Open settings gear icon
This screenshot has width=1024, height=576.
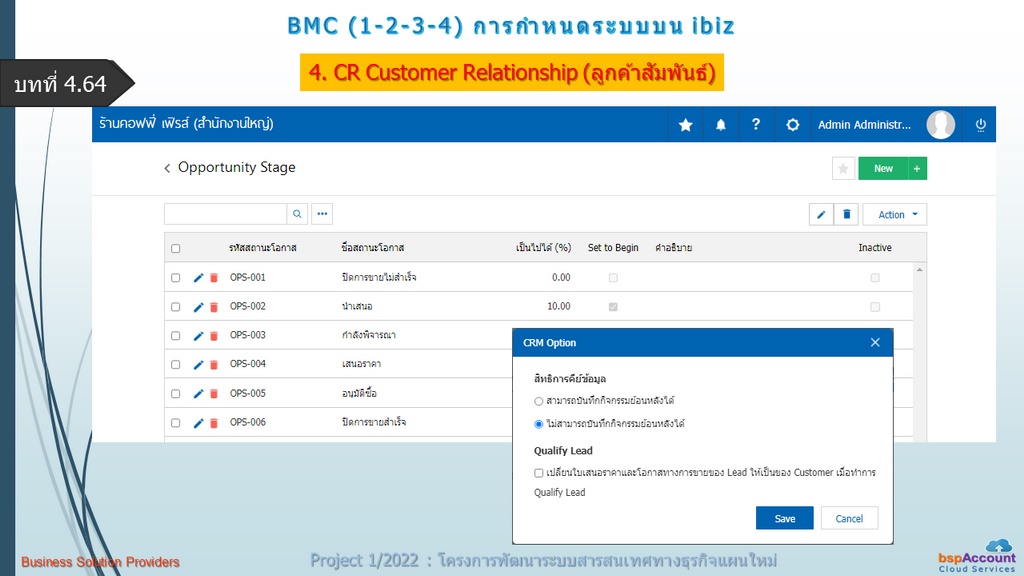[x=792, y=125]
